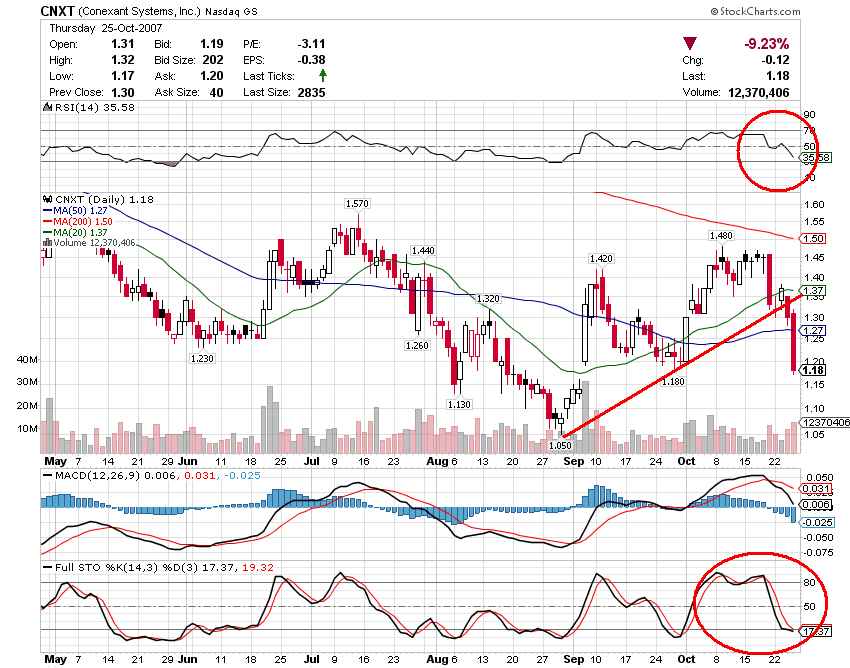The height and width of the screenshot is (668, 850).
Task: Click the 'MACD(12,26,9)' indicator label
Action: 98,475
